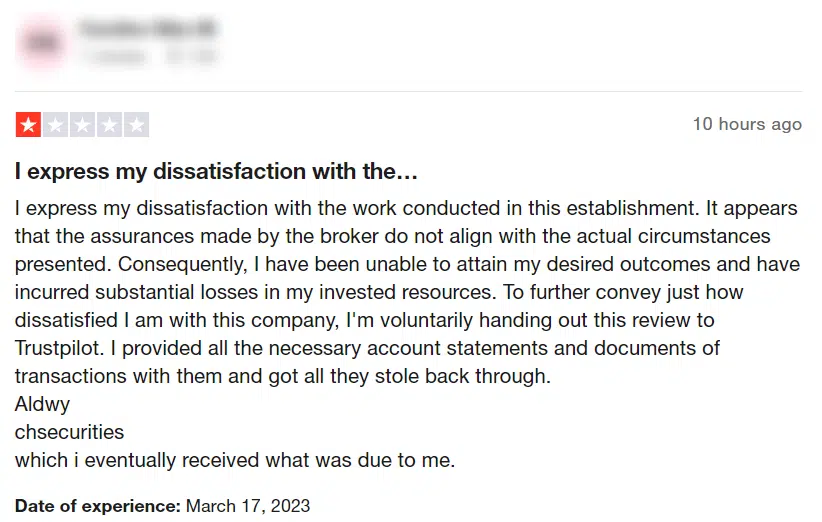Viewport: 822px width, 522px height.
Task: Click 'incurred substantial losses' in the review text
Action: tap(136, 292)
